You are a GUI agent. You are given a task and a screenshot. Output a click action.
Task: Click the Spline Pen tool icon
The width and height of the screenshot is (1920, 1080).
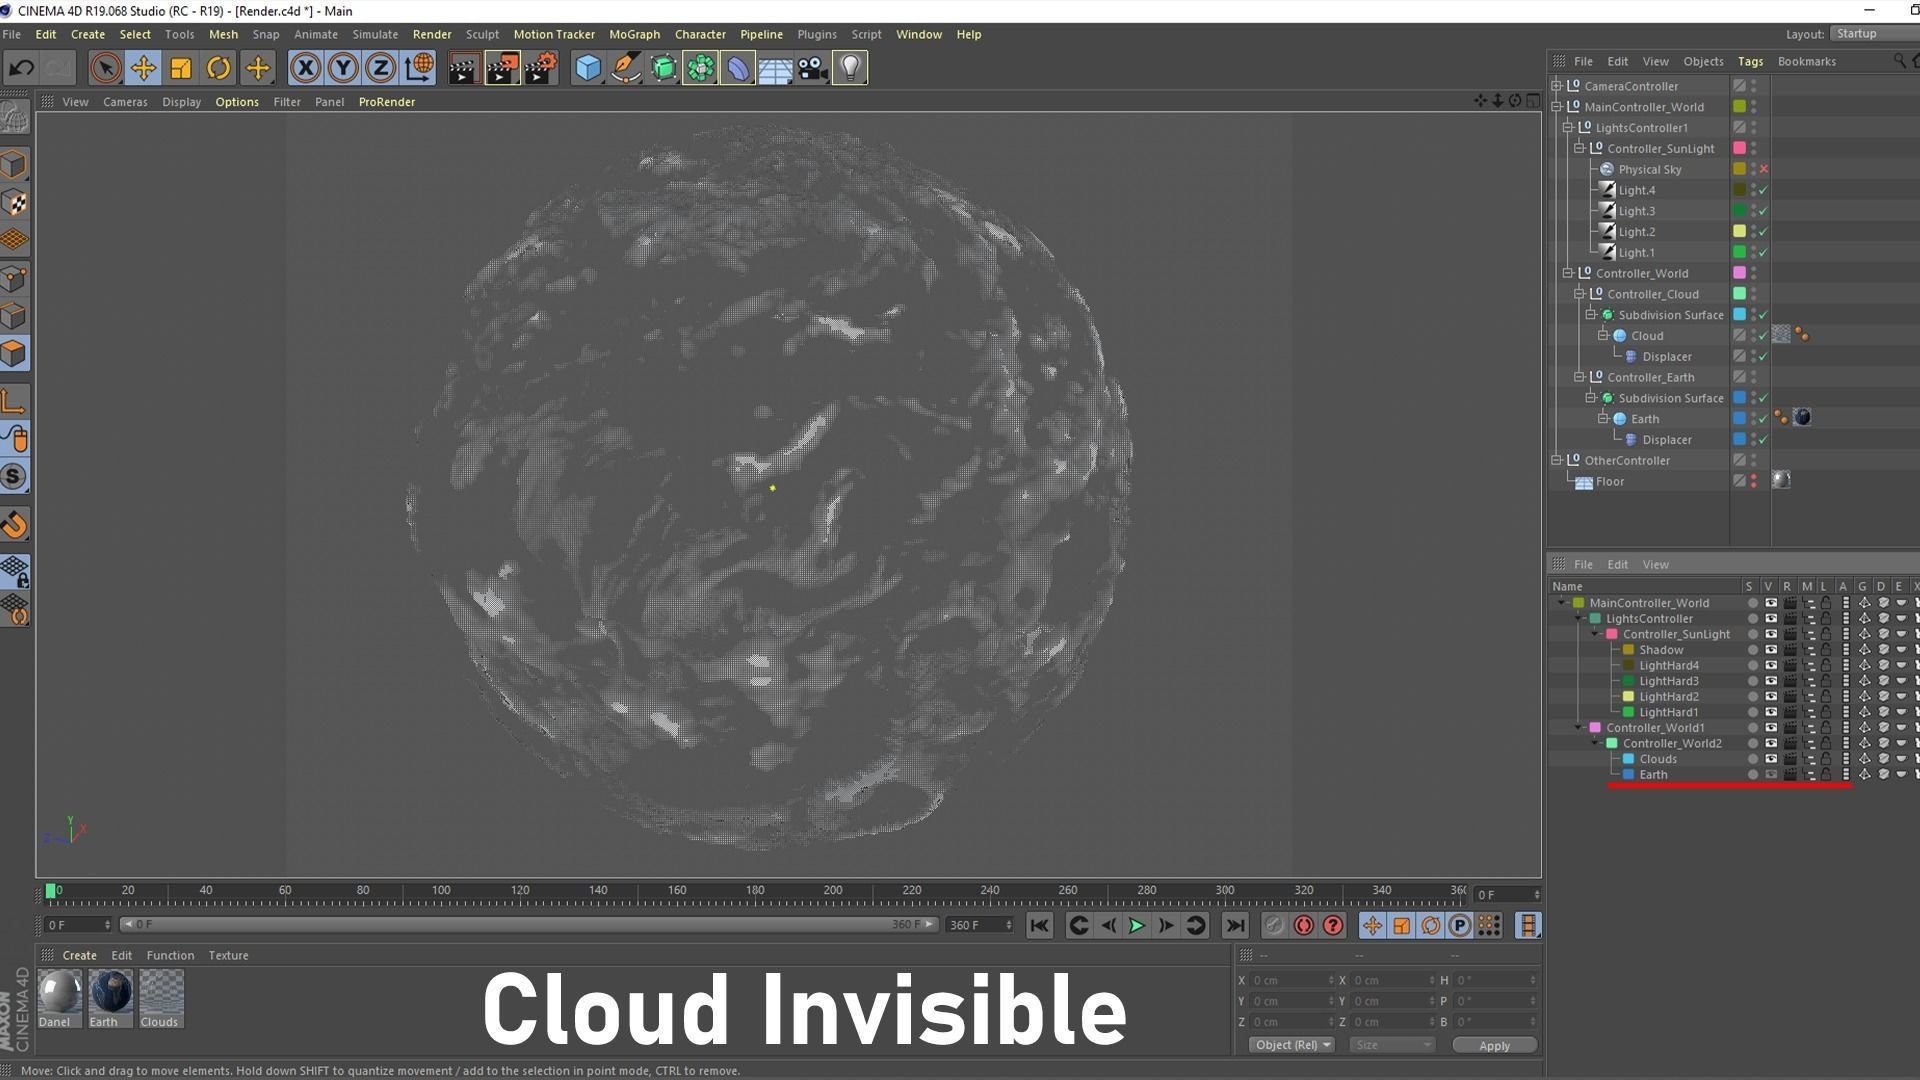click(626, 68)
